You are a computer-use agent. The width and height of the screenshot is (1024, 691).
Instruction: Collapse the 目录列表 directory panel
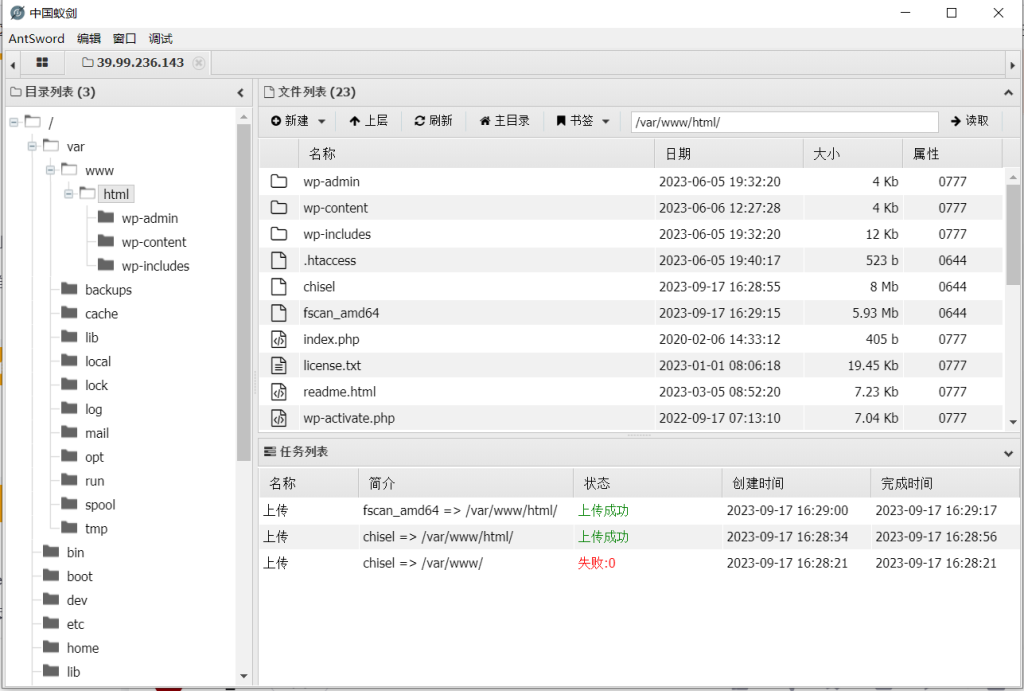[x=240, y=93]
